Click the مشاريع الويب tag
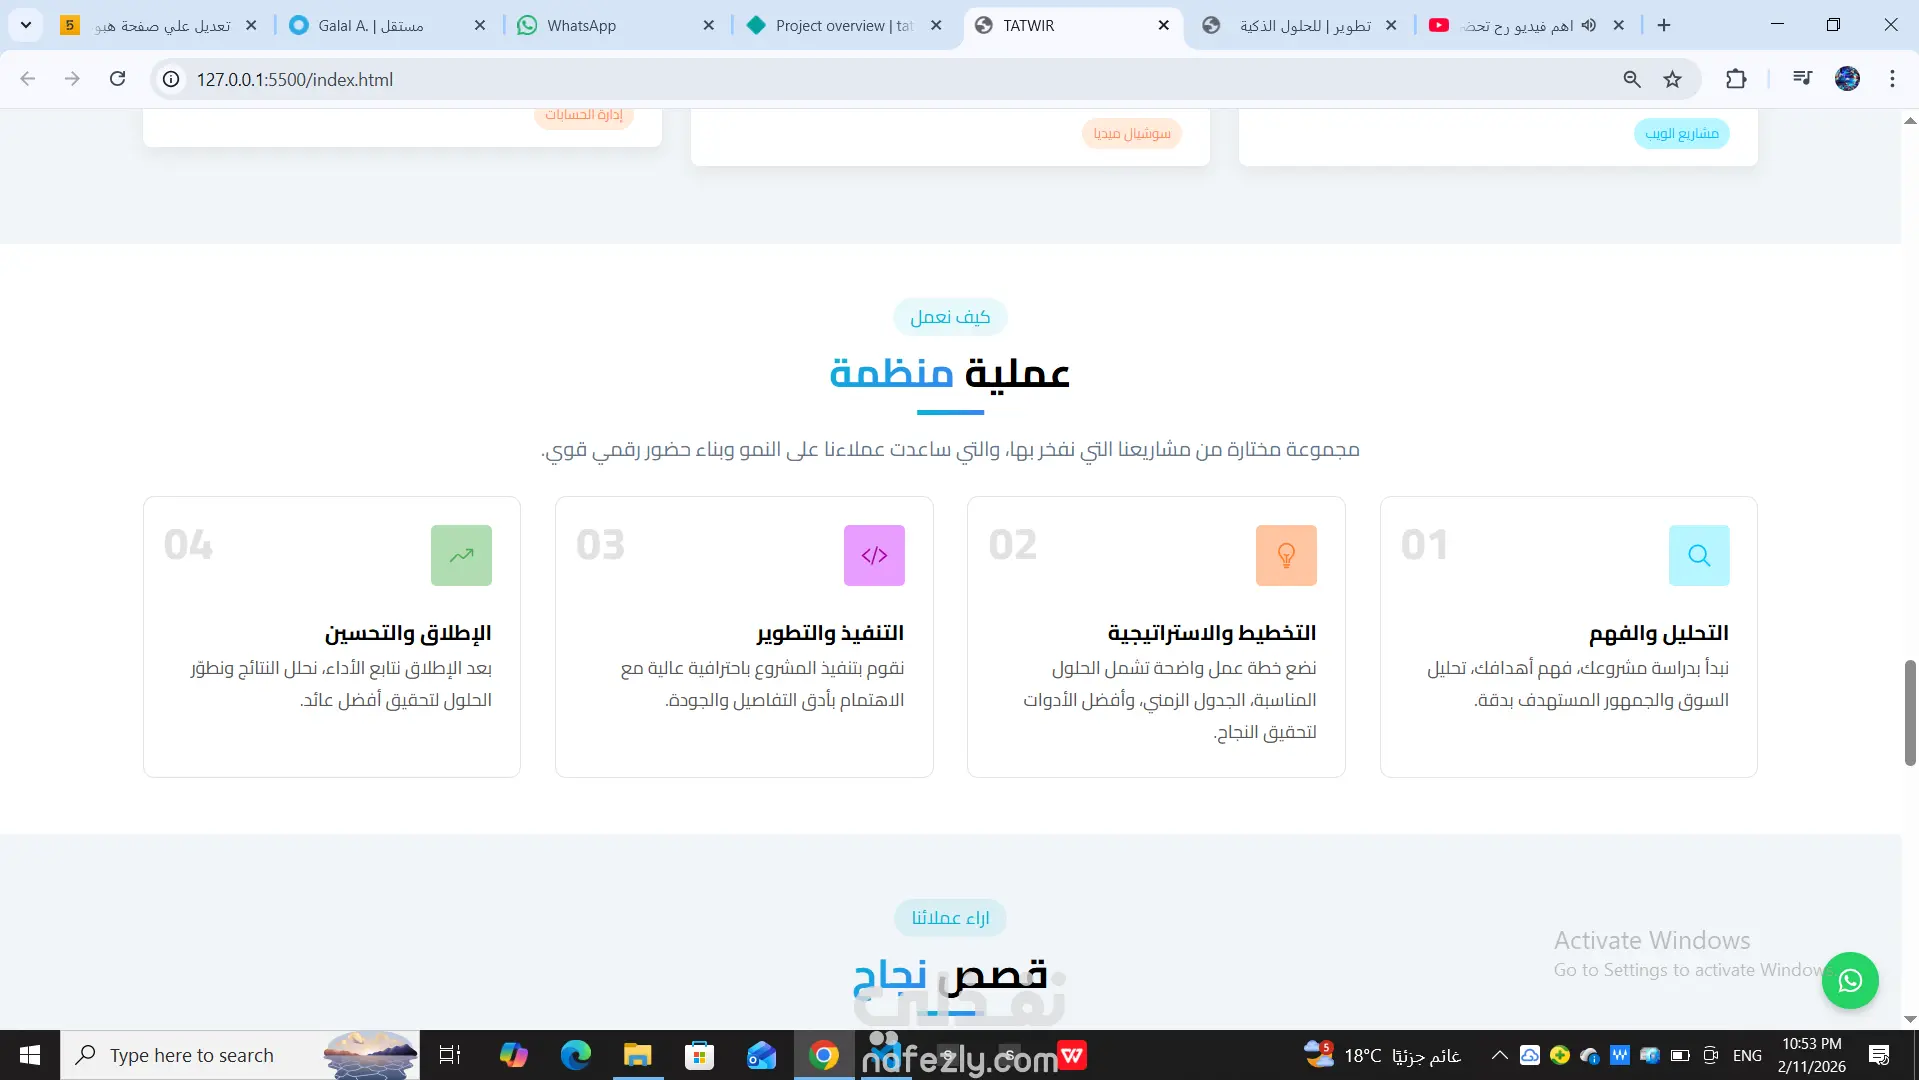This screenshot has width=1919, height=1080. [1682, 133]
